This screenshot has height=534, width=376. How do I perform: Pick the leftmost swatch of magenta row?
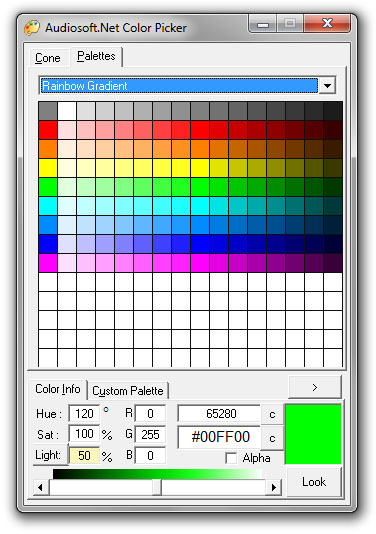[x=48, y=263]
